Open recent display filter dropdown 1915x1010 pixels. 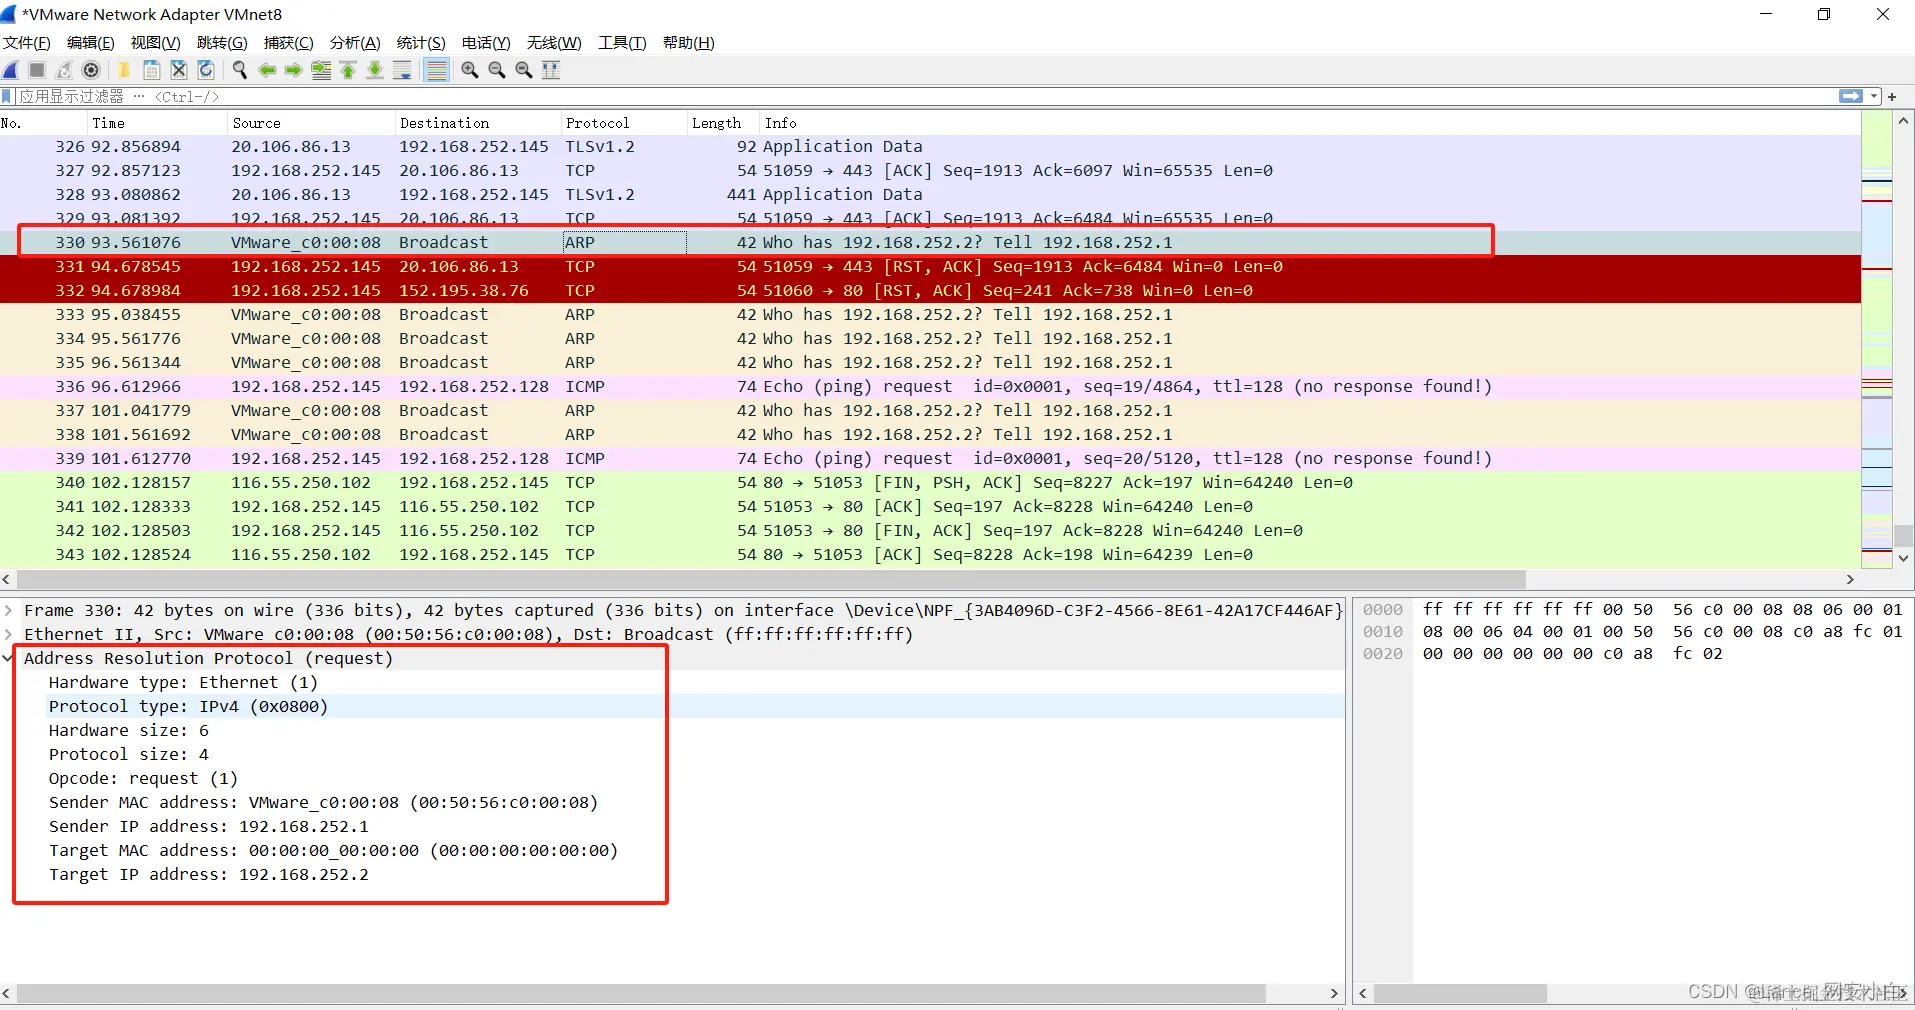[x=1875, y=97]
